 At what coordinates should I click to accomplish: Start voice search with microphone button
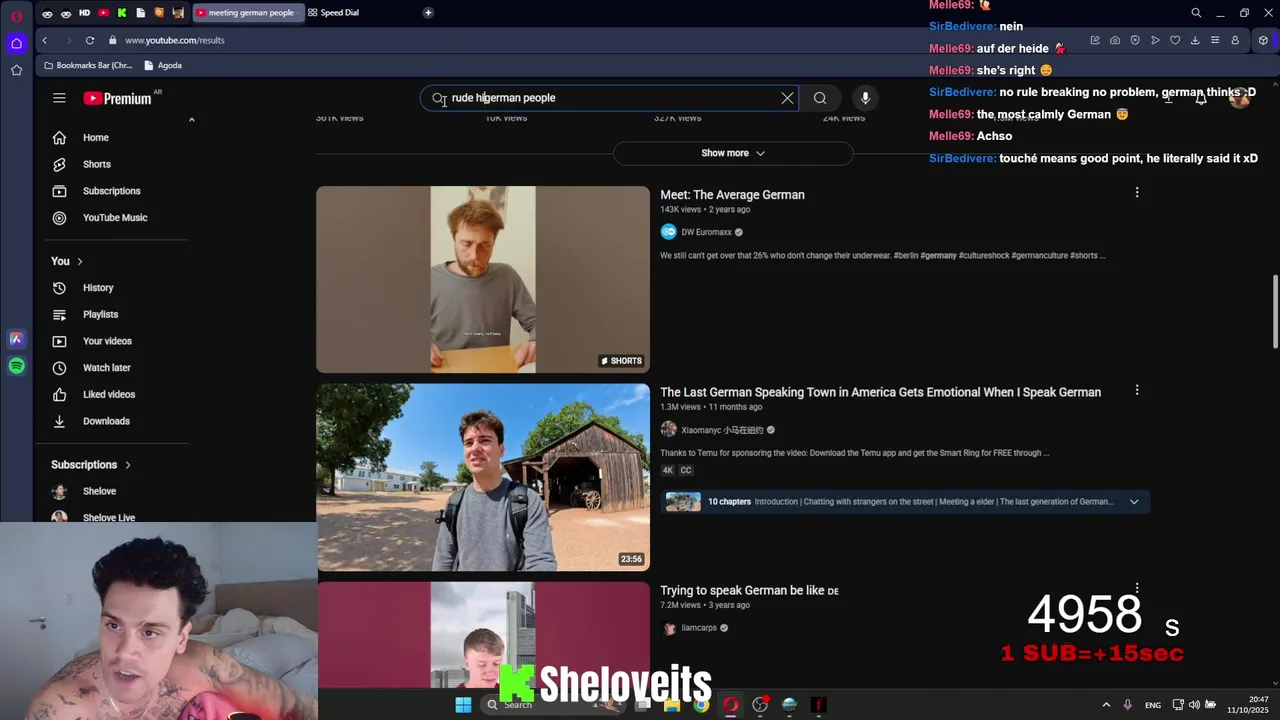pos(865,98)
